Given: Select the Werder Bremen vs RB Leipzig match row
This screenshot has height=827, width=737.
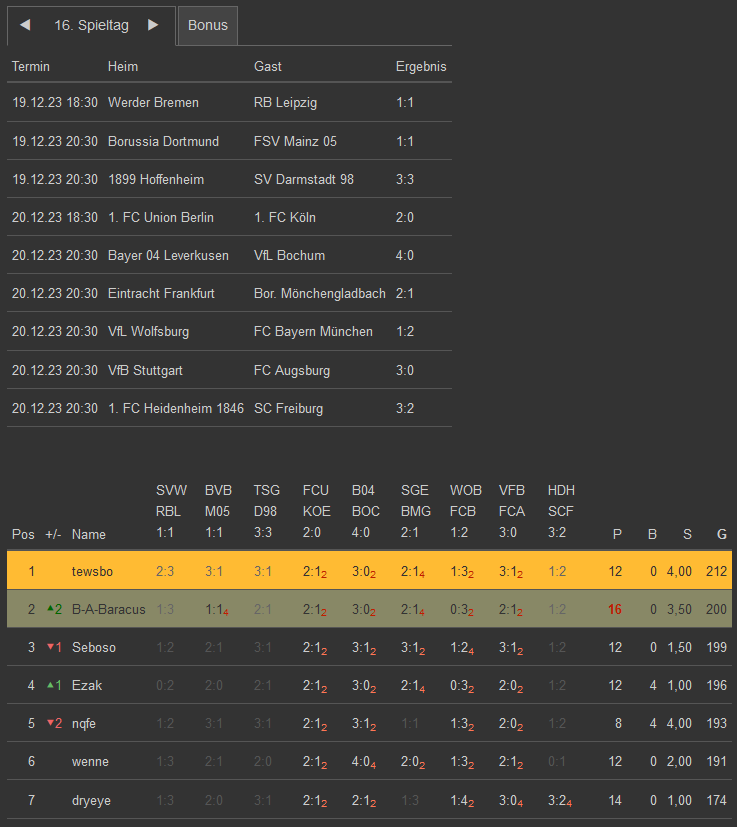Looking at the screenshot, I should coord(229,102).
